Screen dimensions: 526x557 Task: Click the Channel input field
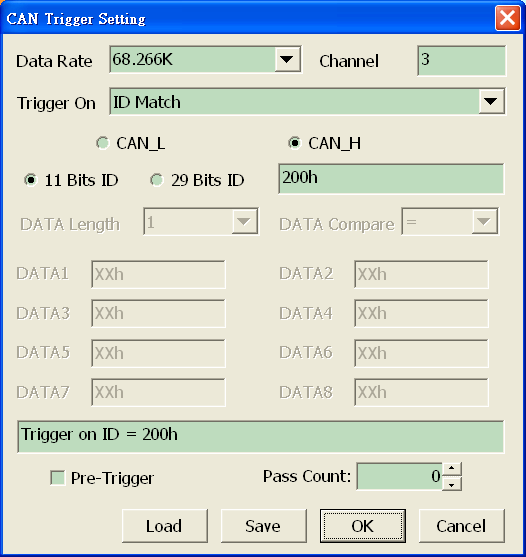click(462, 60)
